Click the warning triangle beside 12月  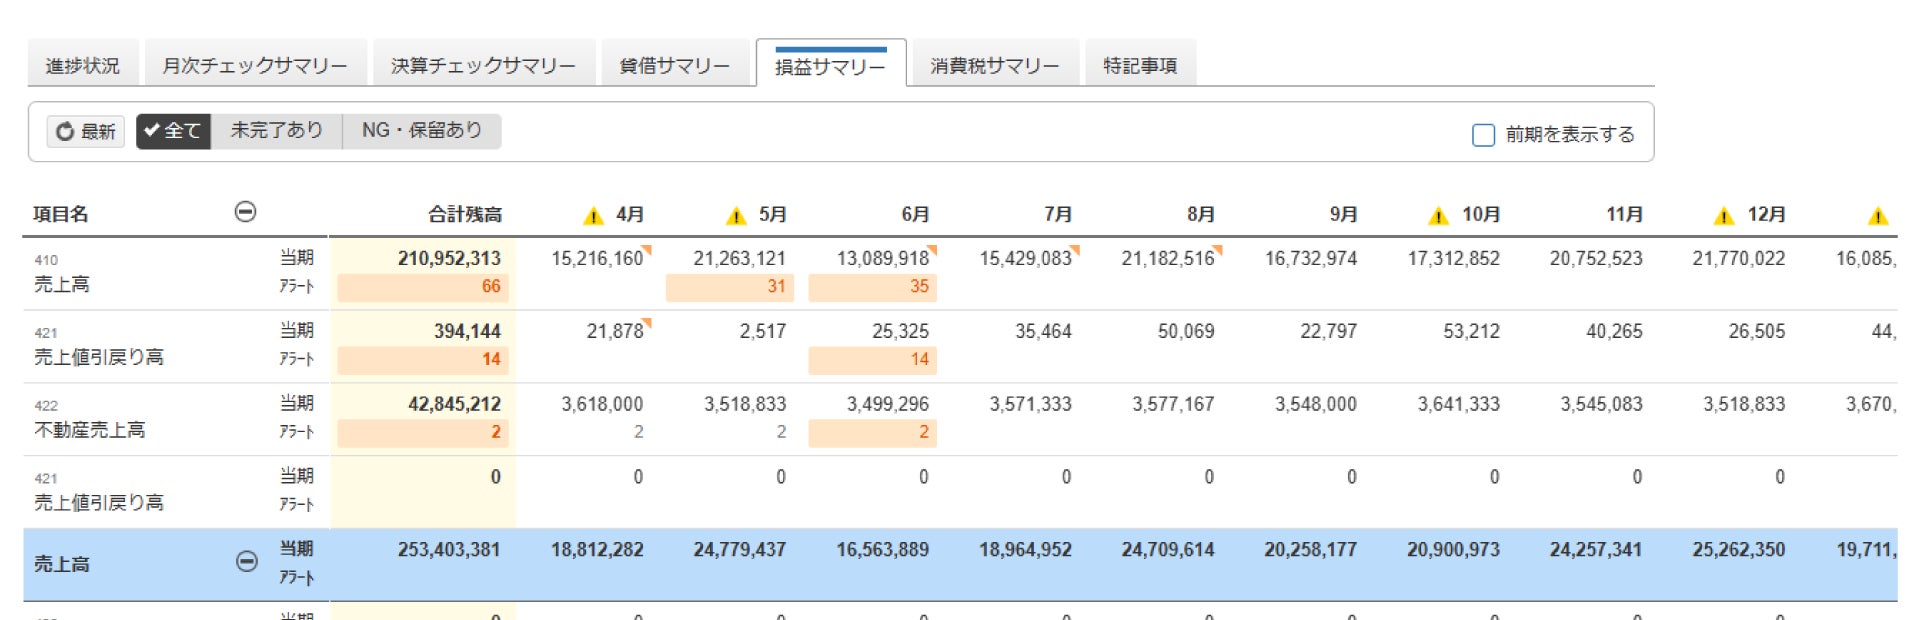click(1723, 216)
